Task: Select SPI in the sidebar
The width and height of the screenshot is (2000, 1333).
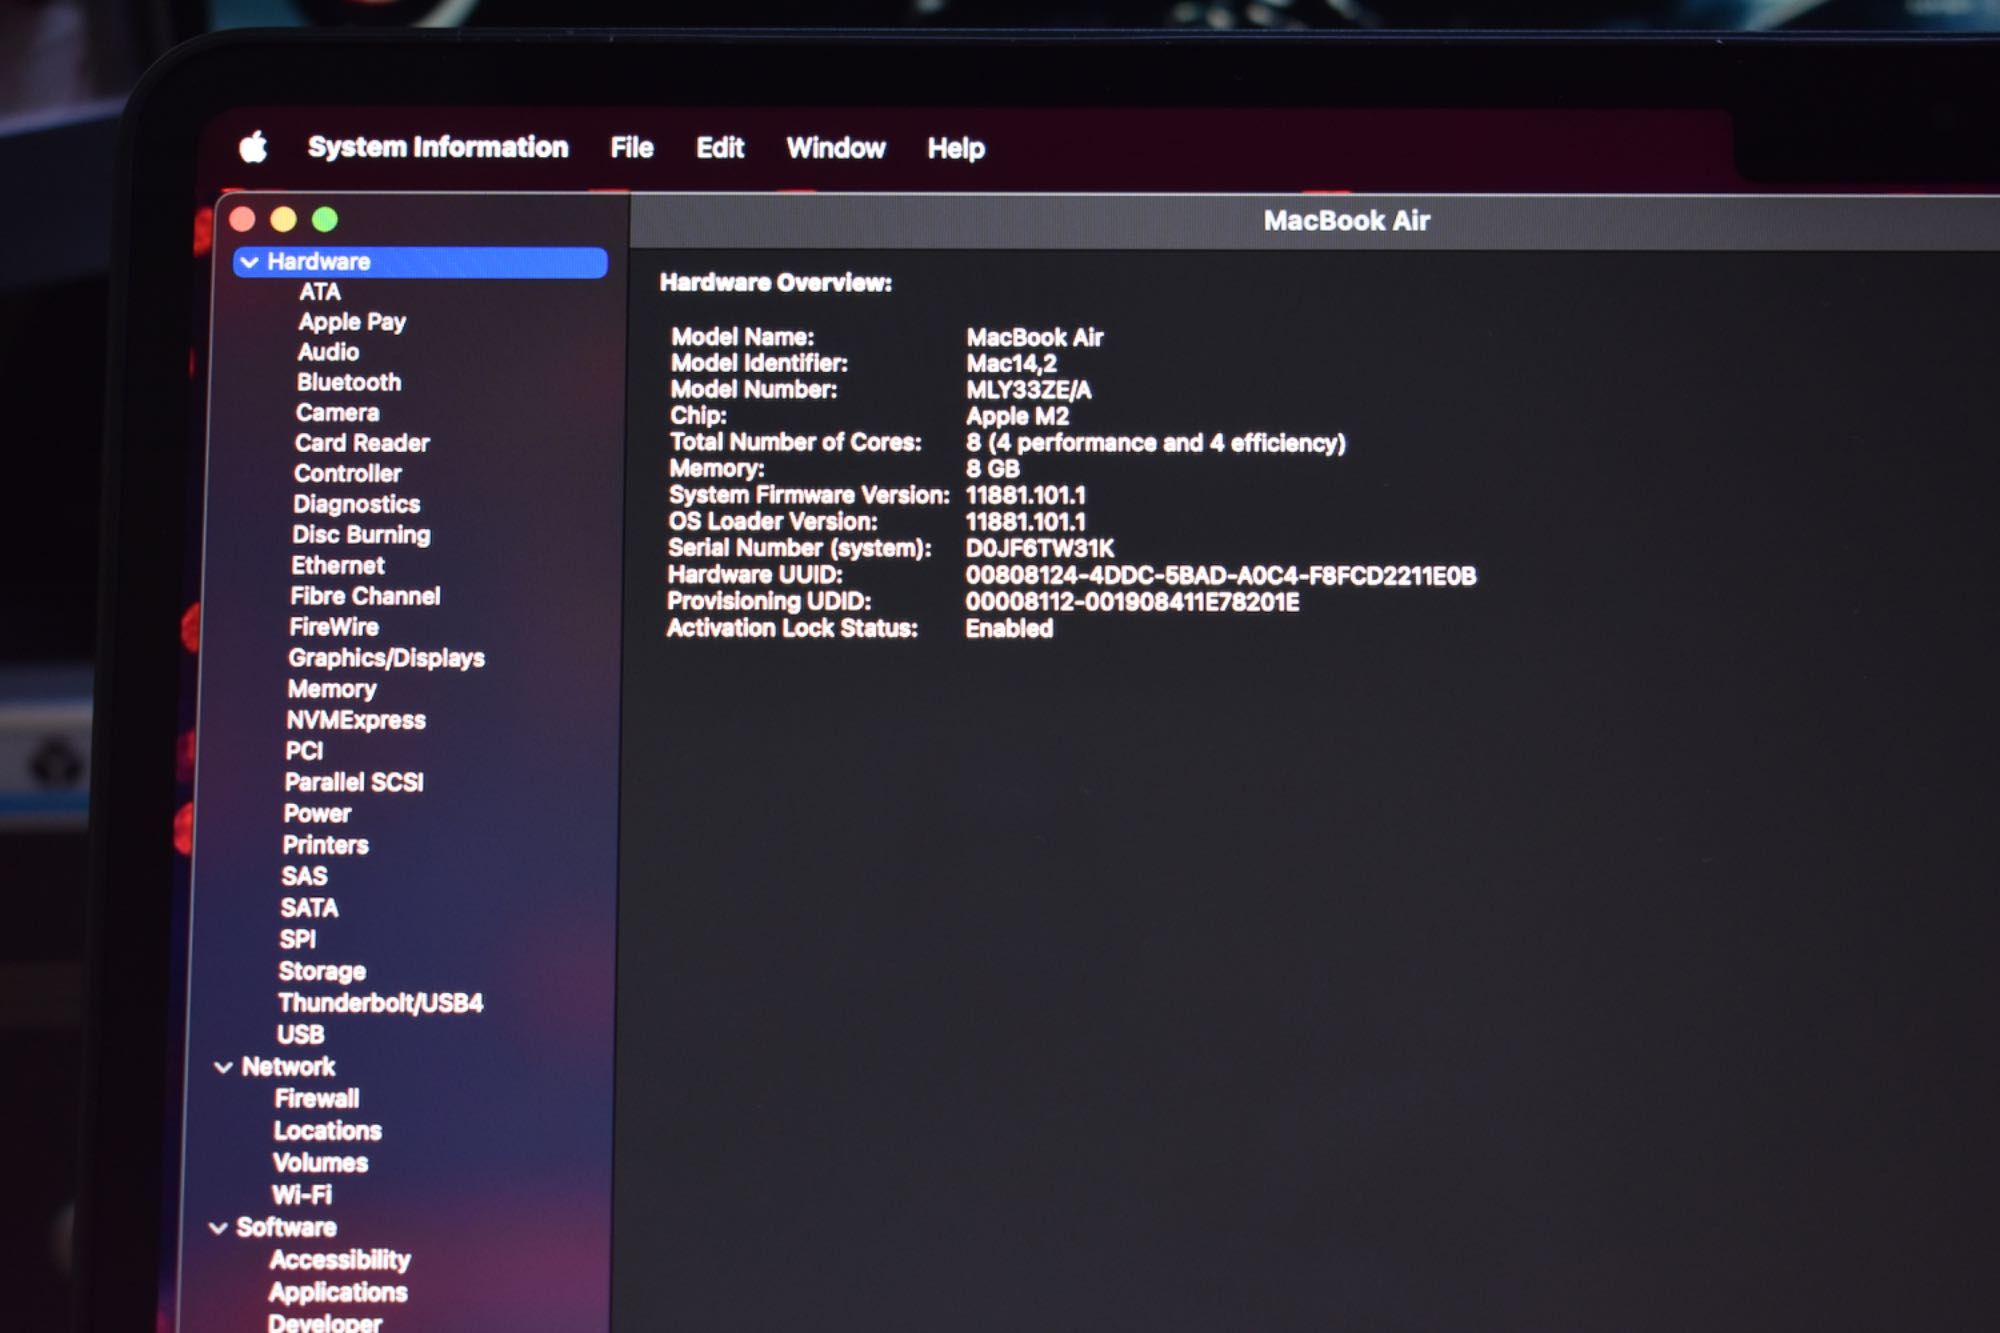Action: point(297,940)
